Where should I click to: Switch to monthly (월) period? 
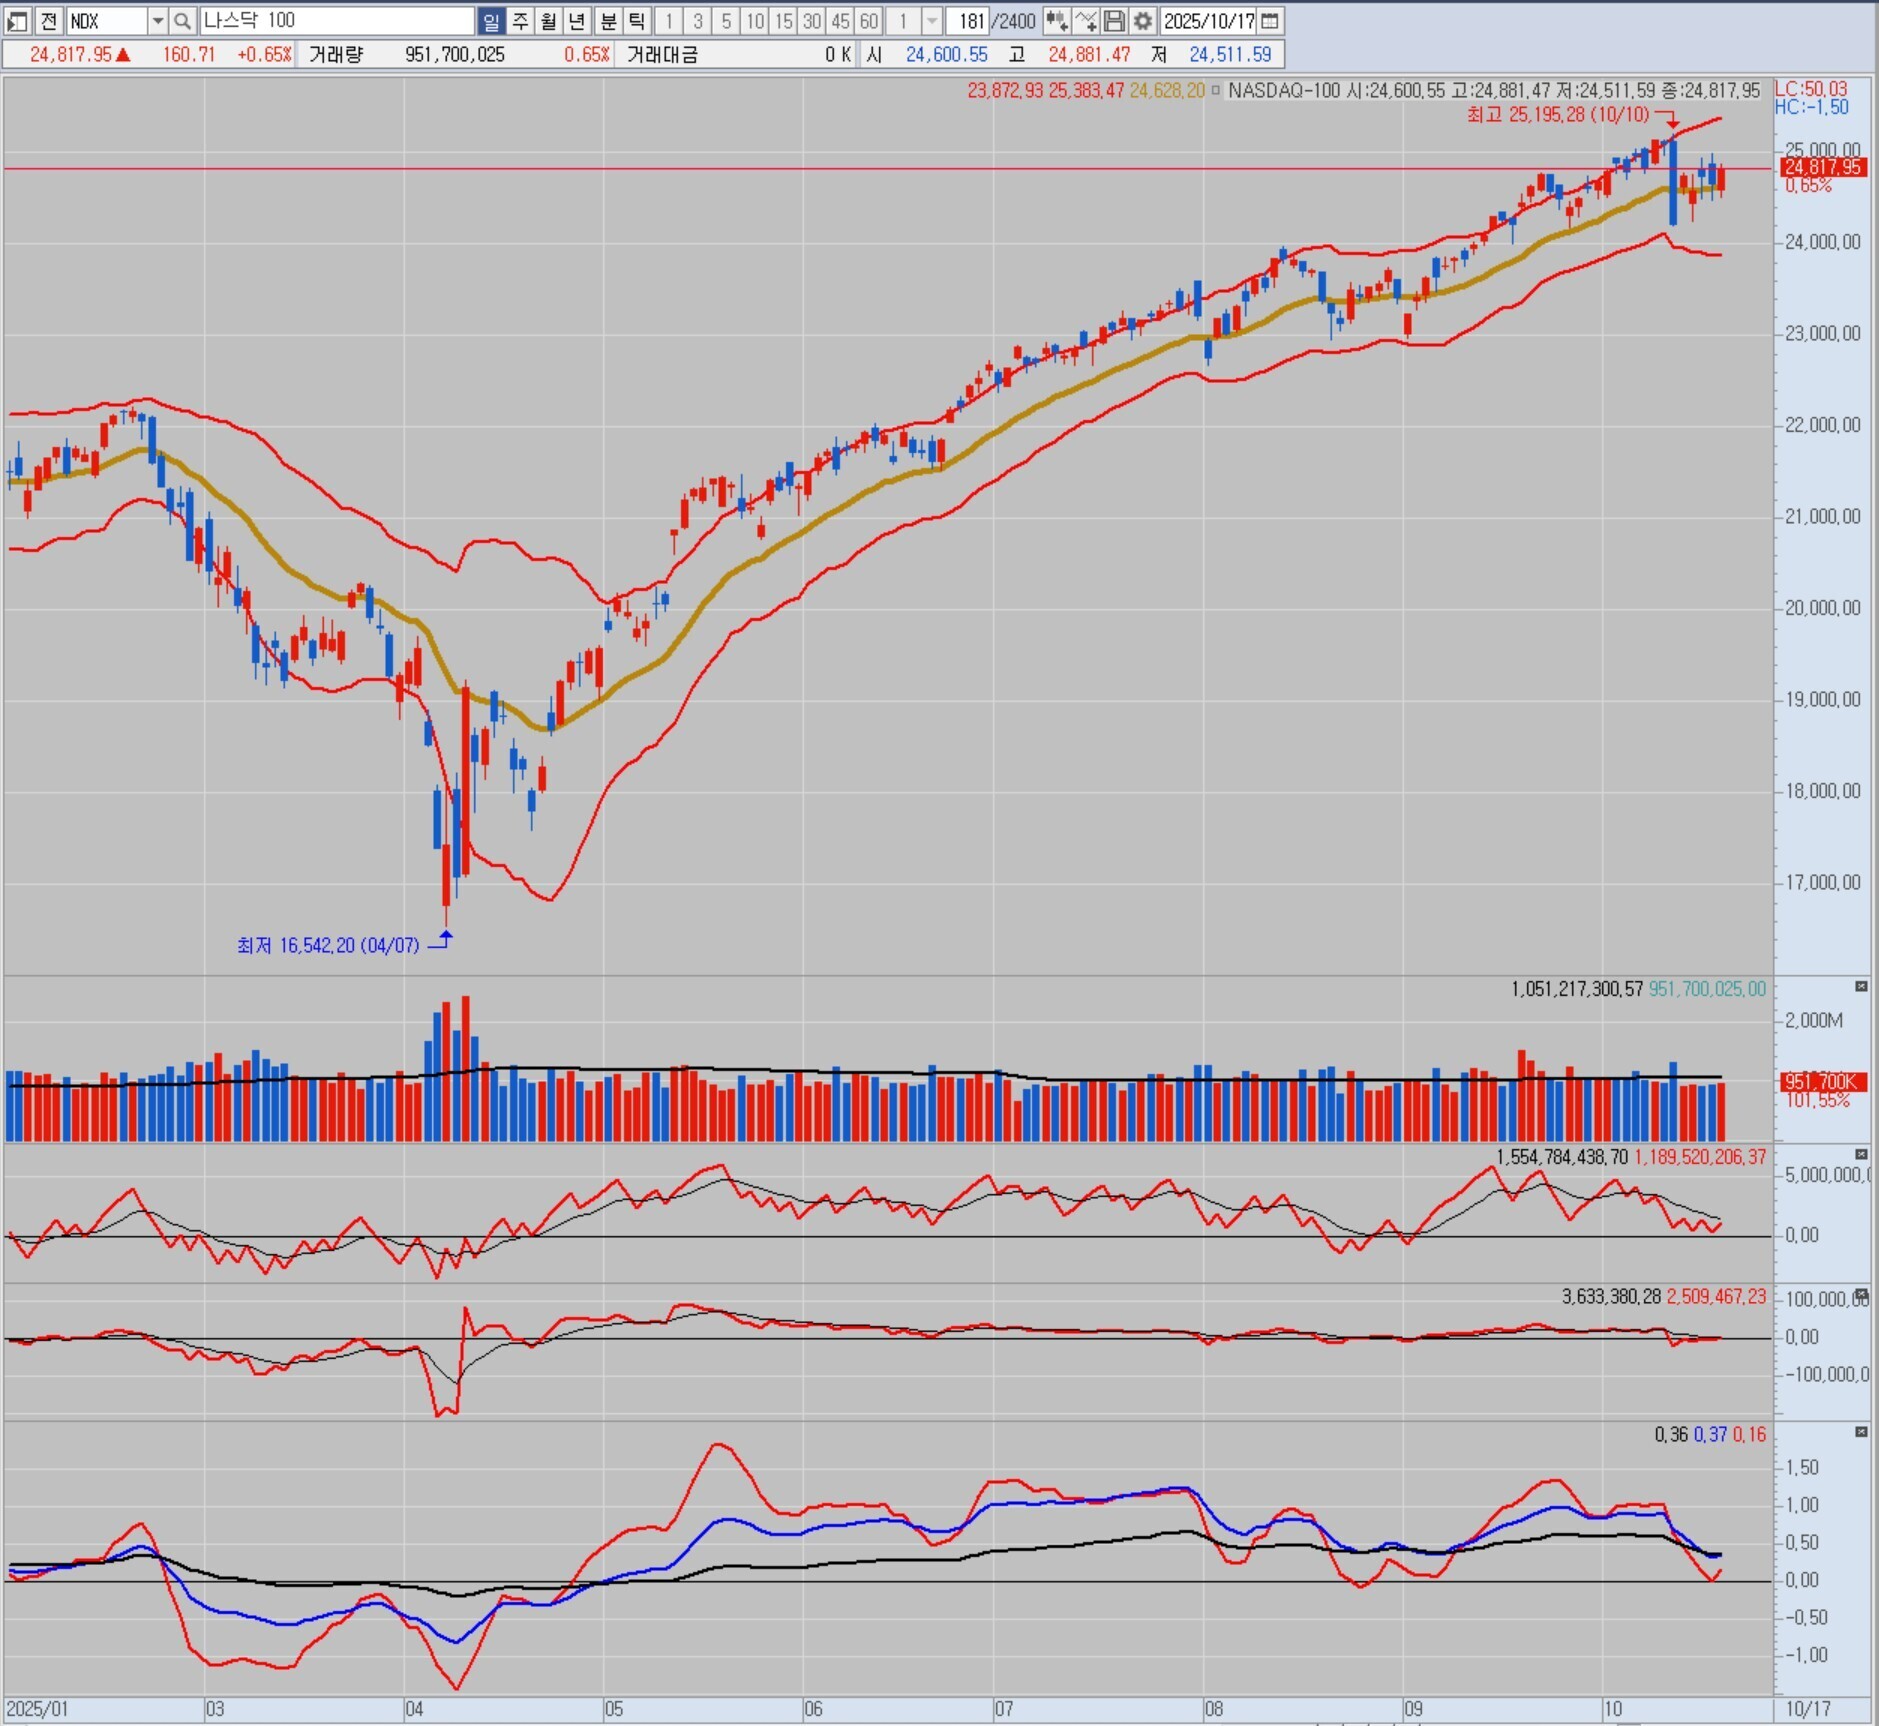tap(549, 21)
